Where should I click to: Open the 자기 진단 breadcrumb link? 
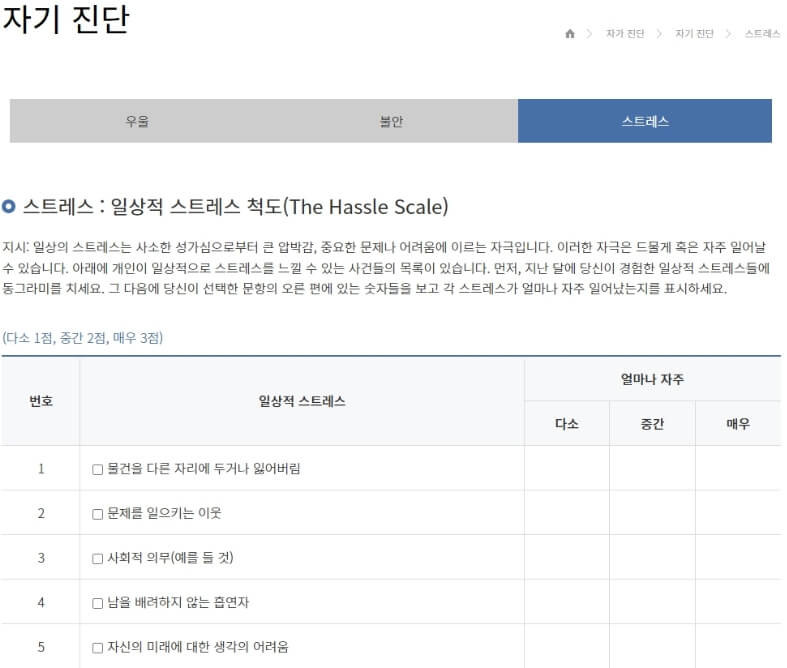(x=694, y=34)
